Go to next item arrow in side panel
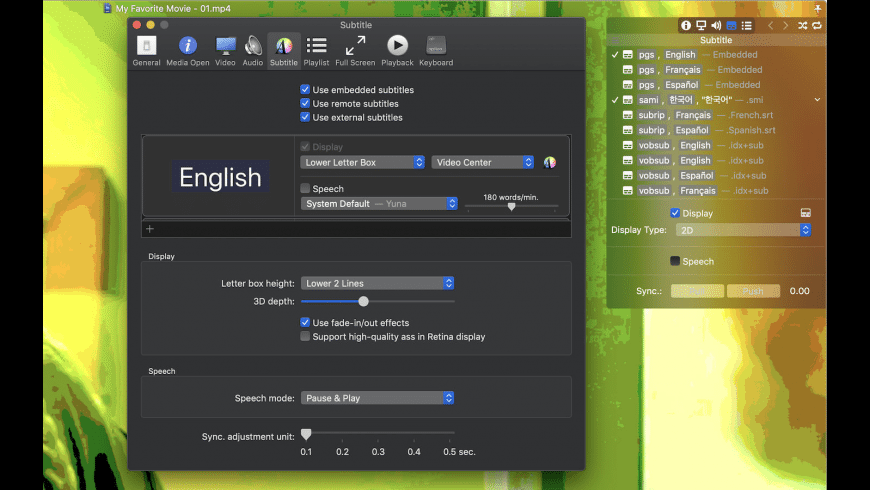The image size is (870, 490). [x=786, y=26]
